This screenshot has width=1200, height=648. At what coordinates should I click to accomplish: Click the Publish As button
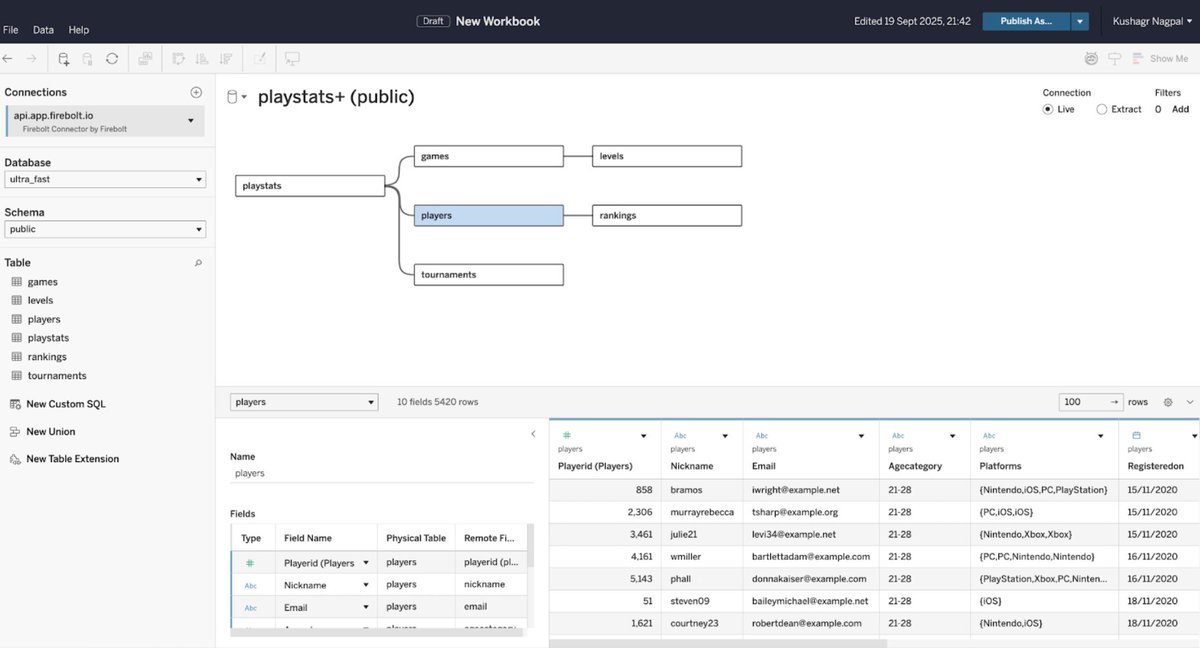[x=1024, y=20]
